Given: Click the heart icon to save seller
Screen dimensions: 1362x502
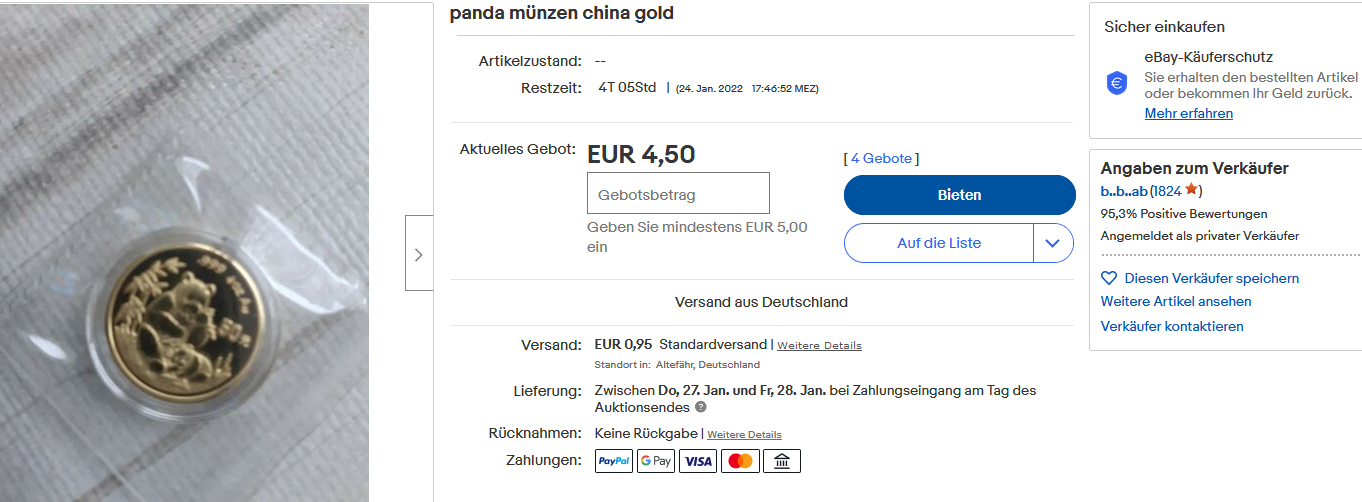Looking at the screenshot, I should [x=1108, y=278].
